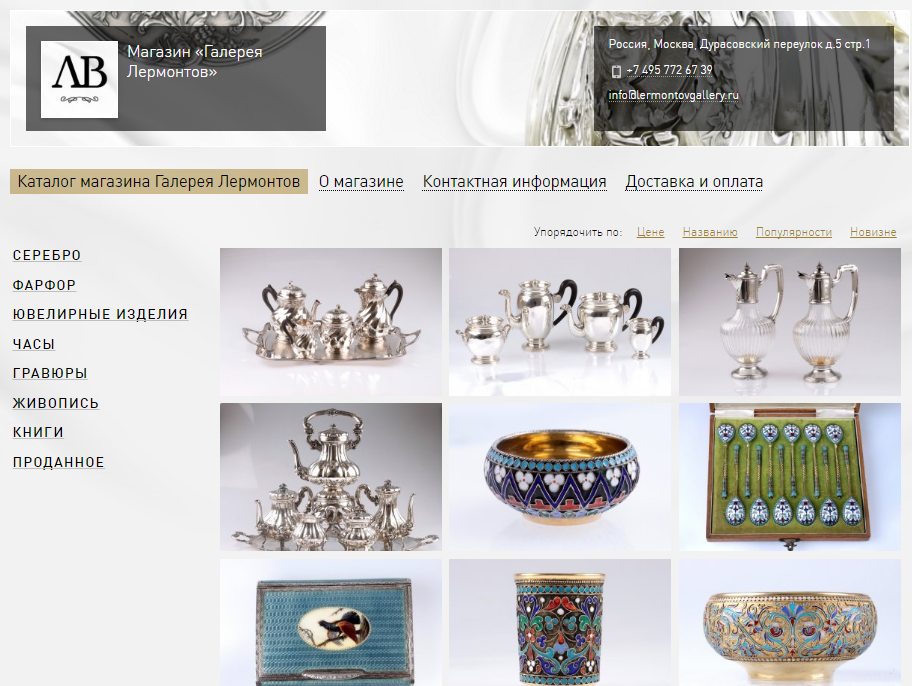Open the info@lermontovgallery.ru email link

(x=673, y=95)
